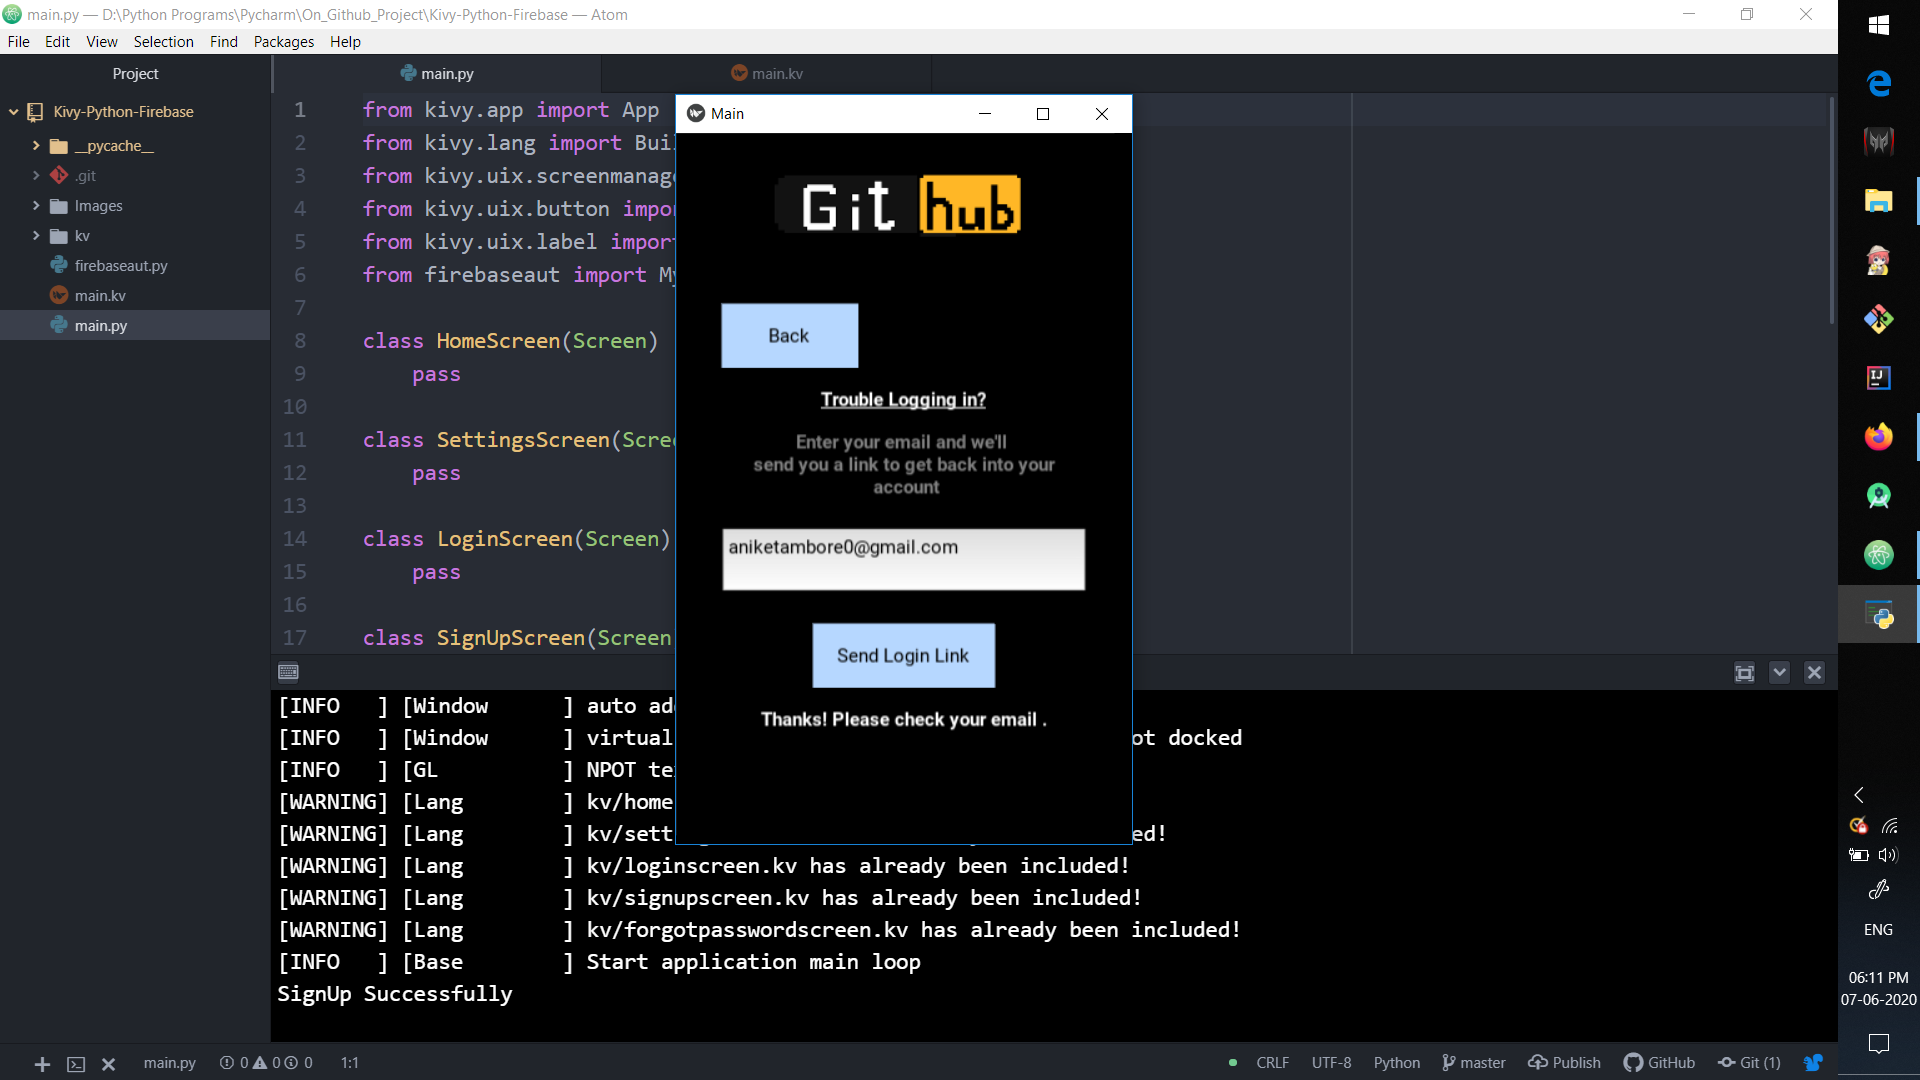
Task: Click the keyboard icon in terminal panel
Action: (x=288, y=672)
